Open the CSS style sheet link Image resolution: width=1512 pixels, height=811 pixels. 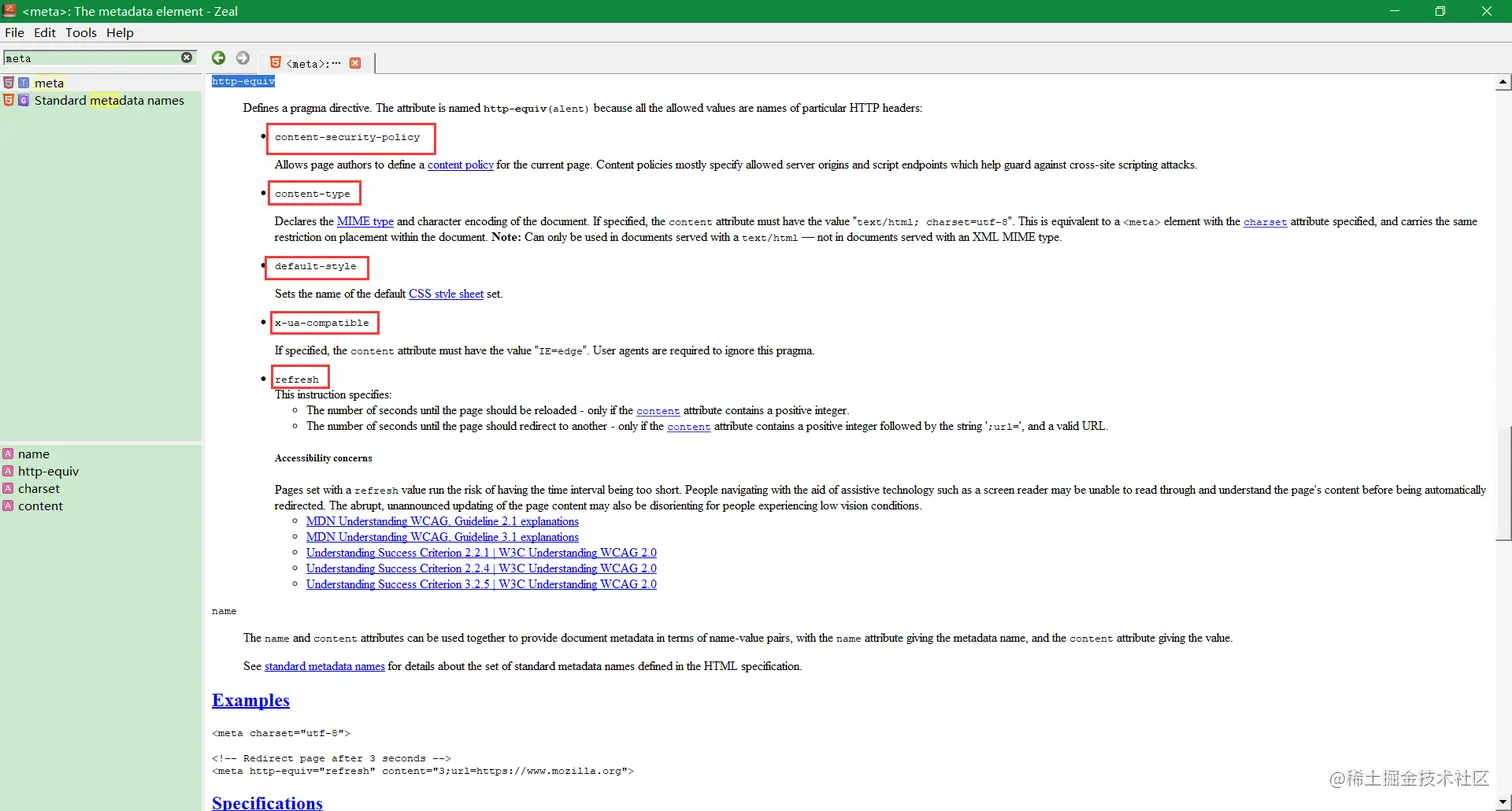[x=446, y=294]
